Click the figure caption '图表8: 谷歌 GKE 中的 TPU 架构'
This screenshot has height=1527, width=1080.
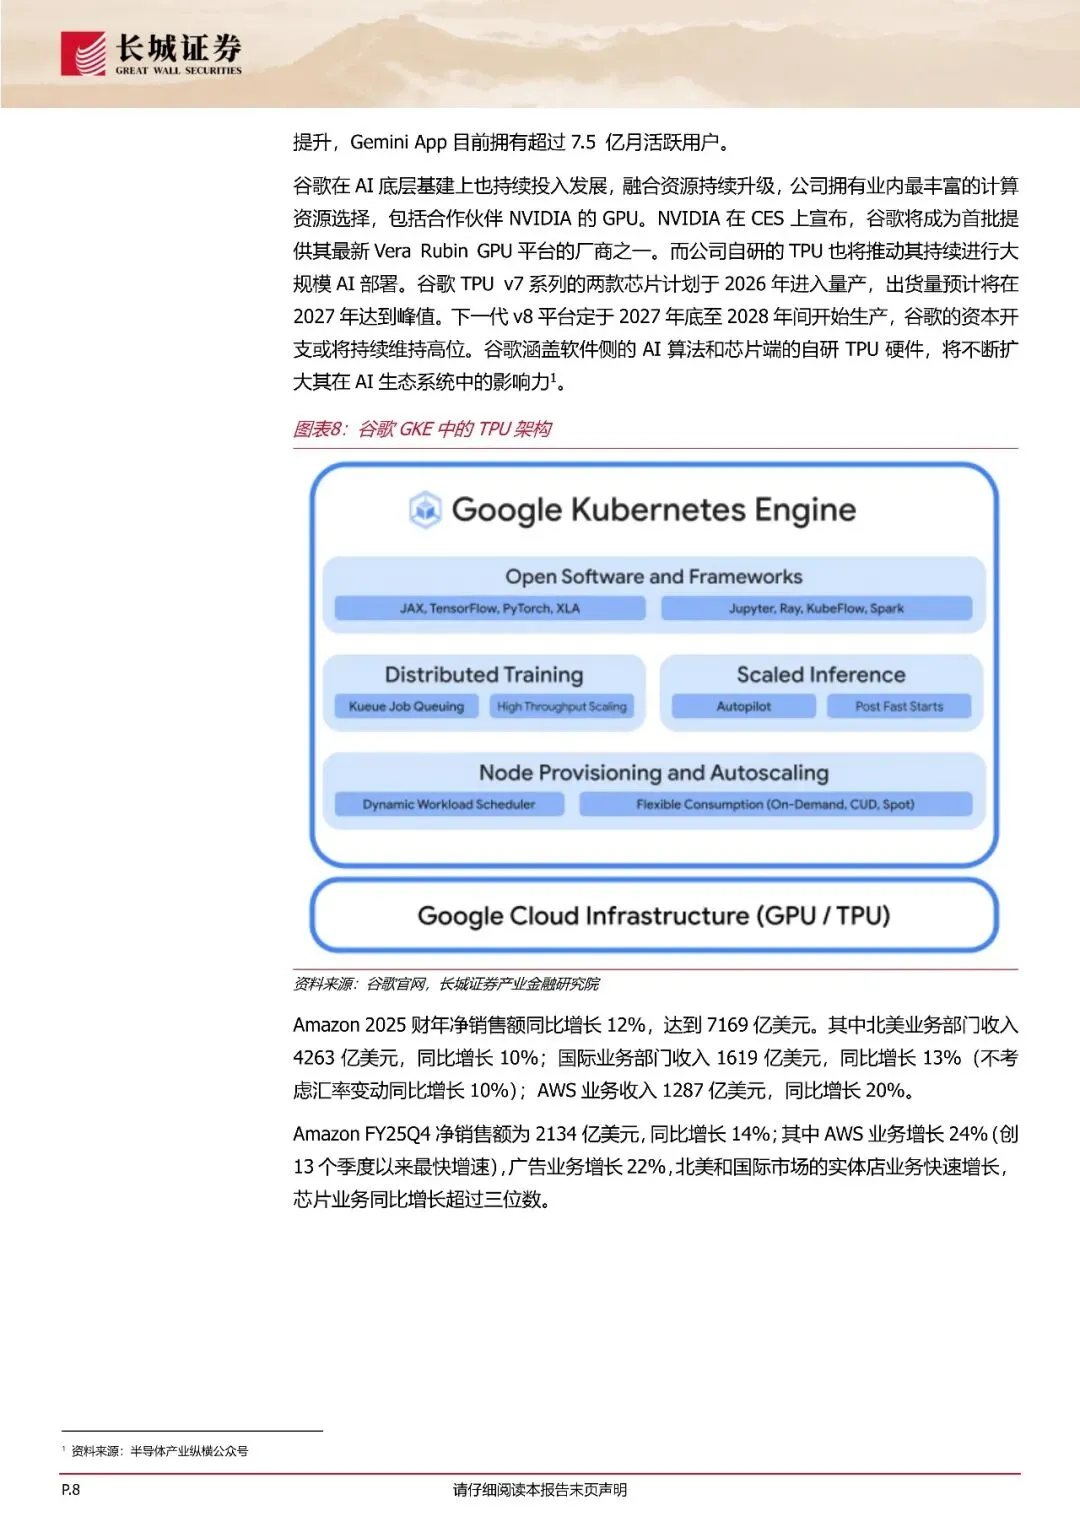422,429
